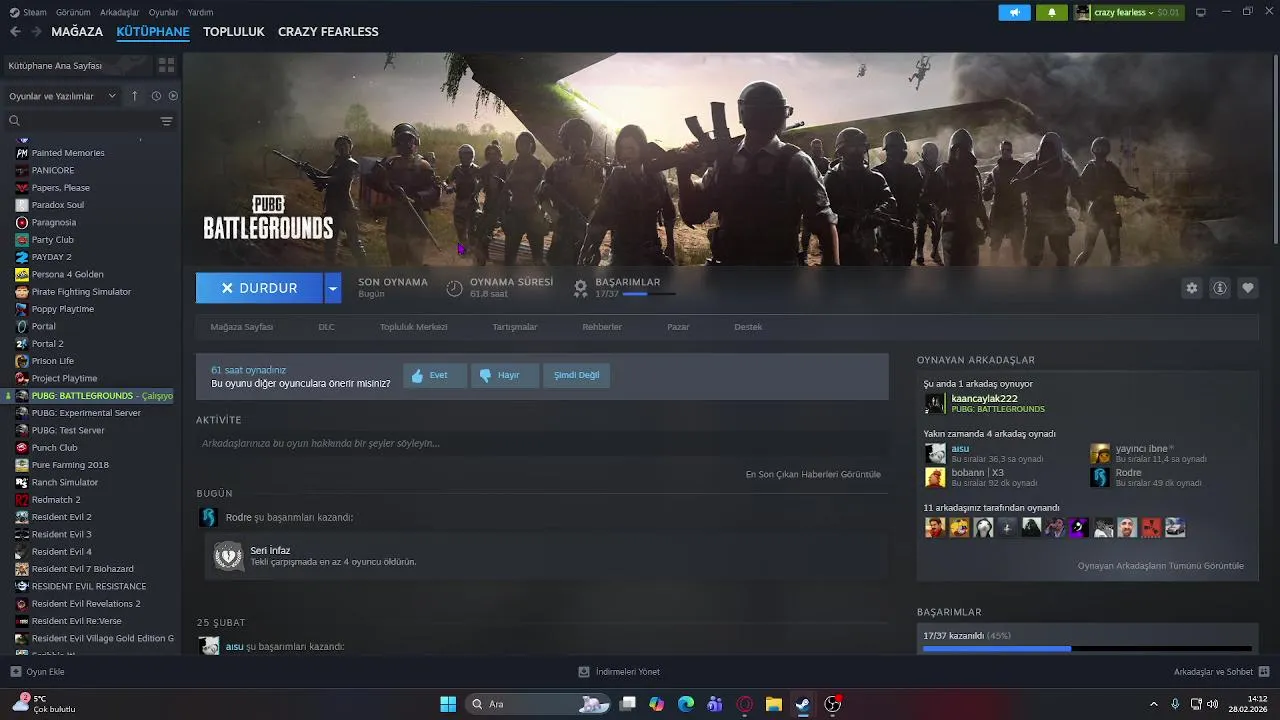This screenshot has width=1280, height=720.
Task: Show hidden system tray icons
Action: [1153, 704]
